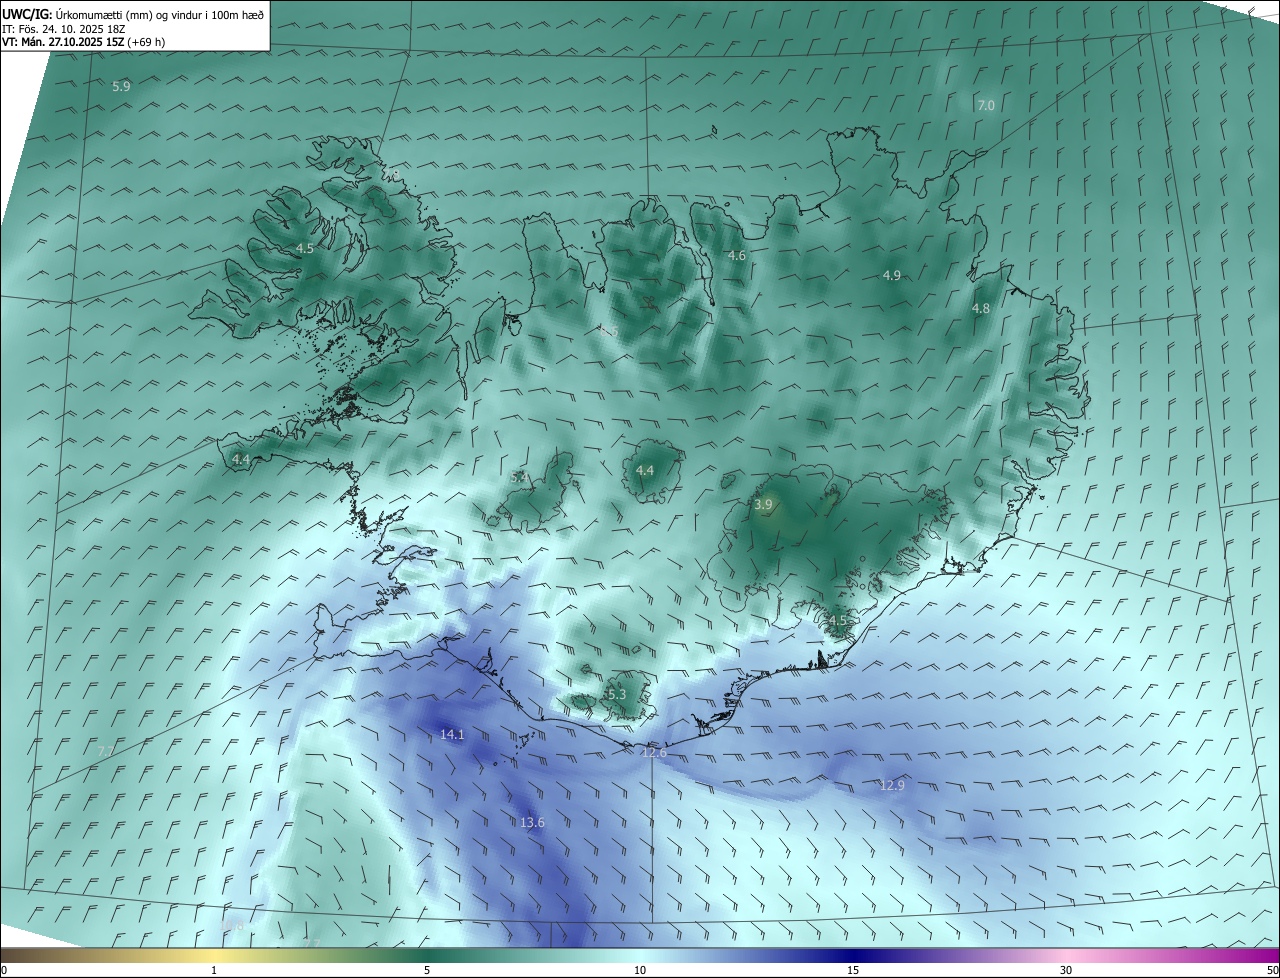Click the pink segment of the color bar
The image size is (1280, 978).
[x=1065, y=956]
